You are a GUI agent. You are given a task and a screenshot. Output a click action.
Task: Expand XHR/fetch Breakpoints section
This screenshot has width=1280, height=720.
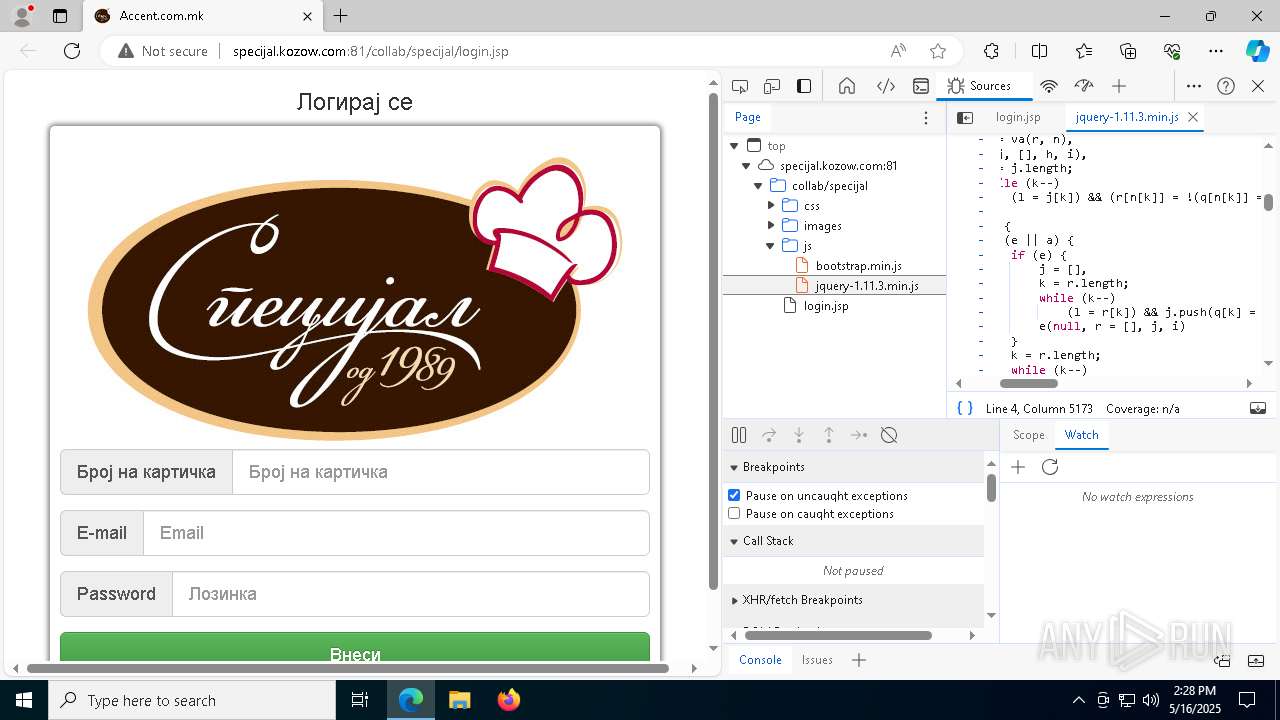(x=734, y=600)
